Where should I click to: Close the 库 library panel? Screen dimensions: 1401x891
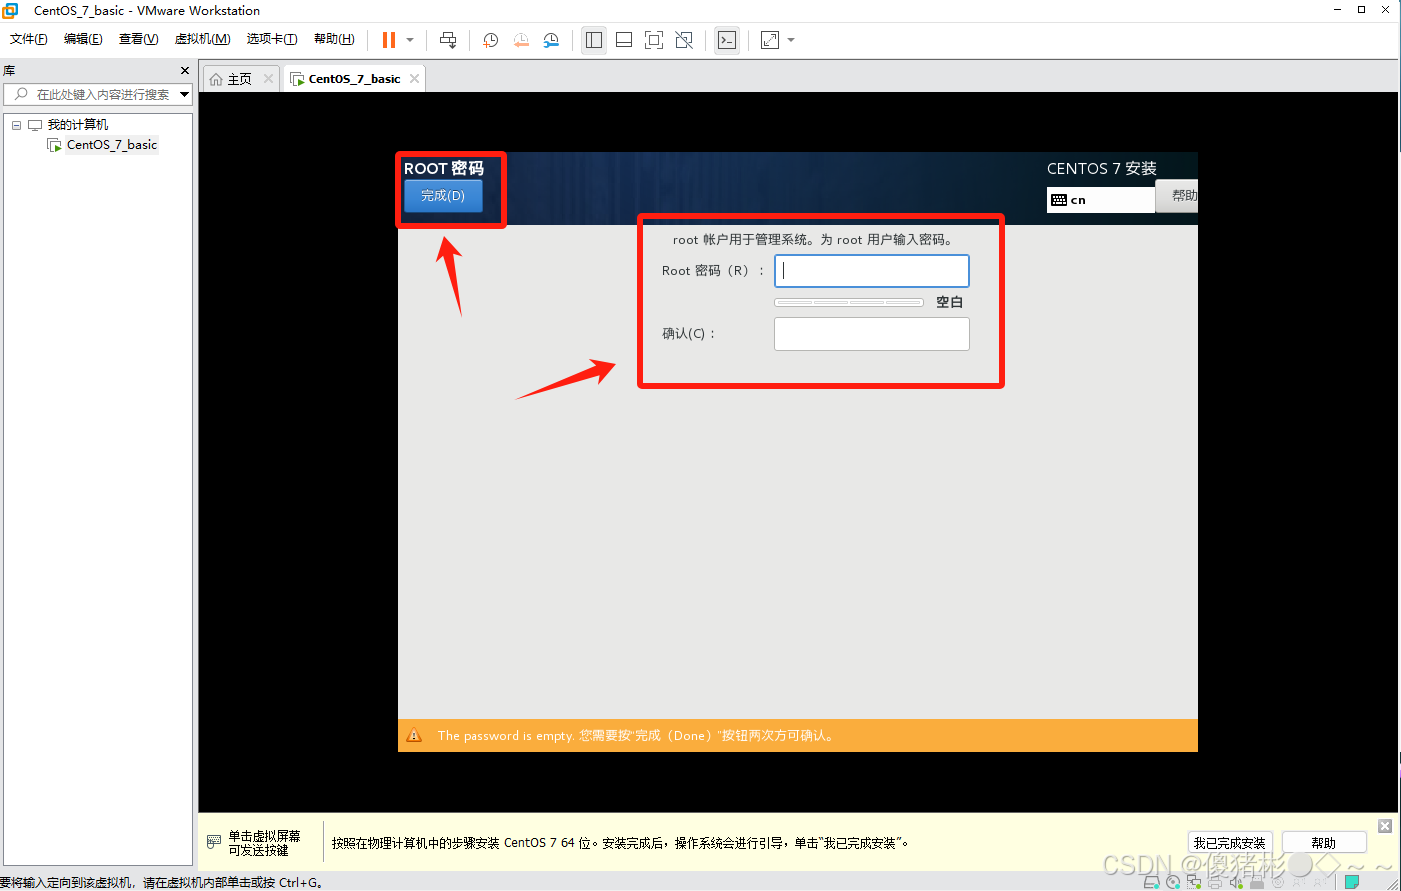[x=184, y=70]
